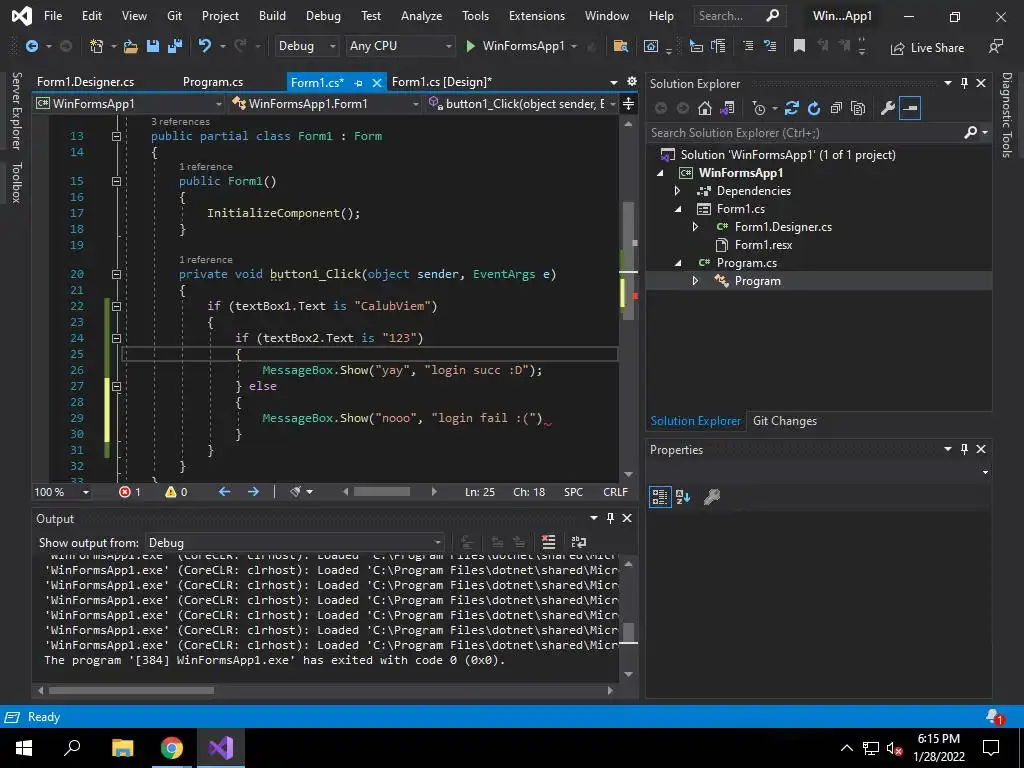
Task: Click the Navigate Backward toolbar arrow
Action: coord(31,46)
